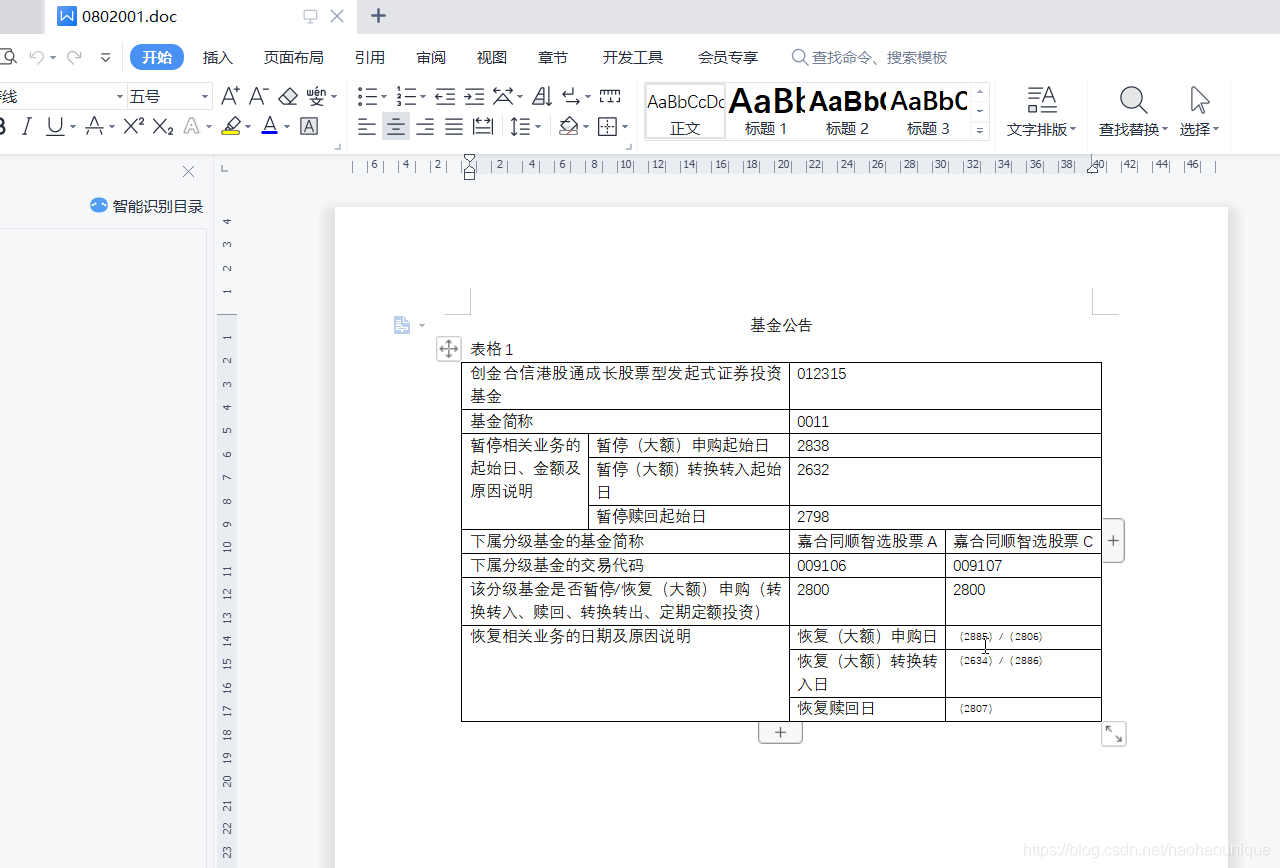The height and width of the screenshot is (868, 1280).
Task: Click the grow font size icon
Action: [x=230, y=96]
